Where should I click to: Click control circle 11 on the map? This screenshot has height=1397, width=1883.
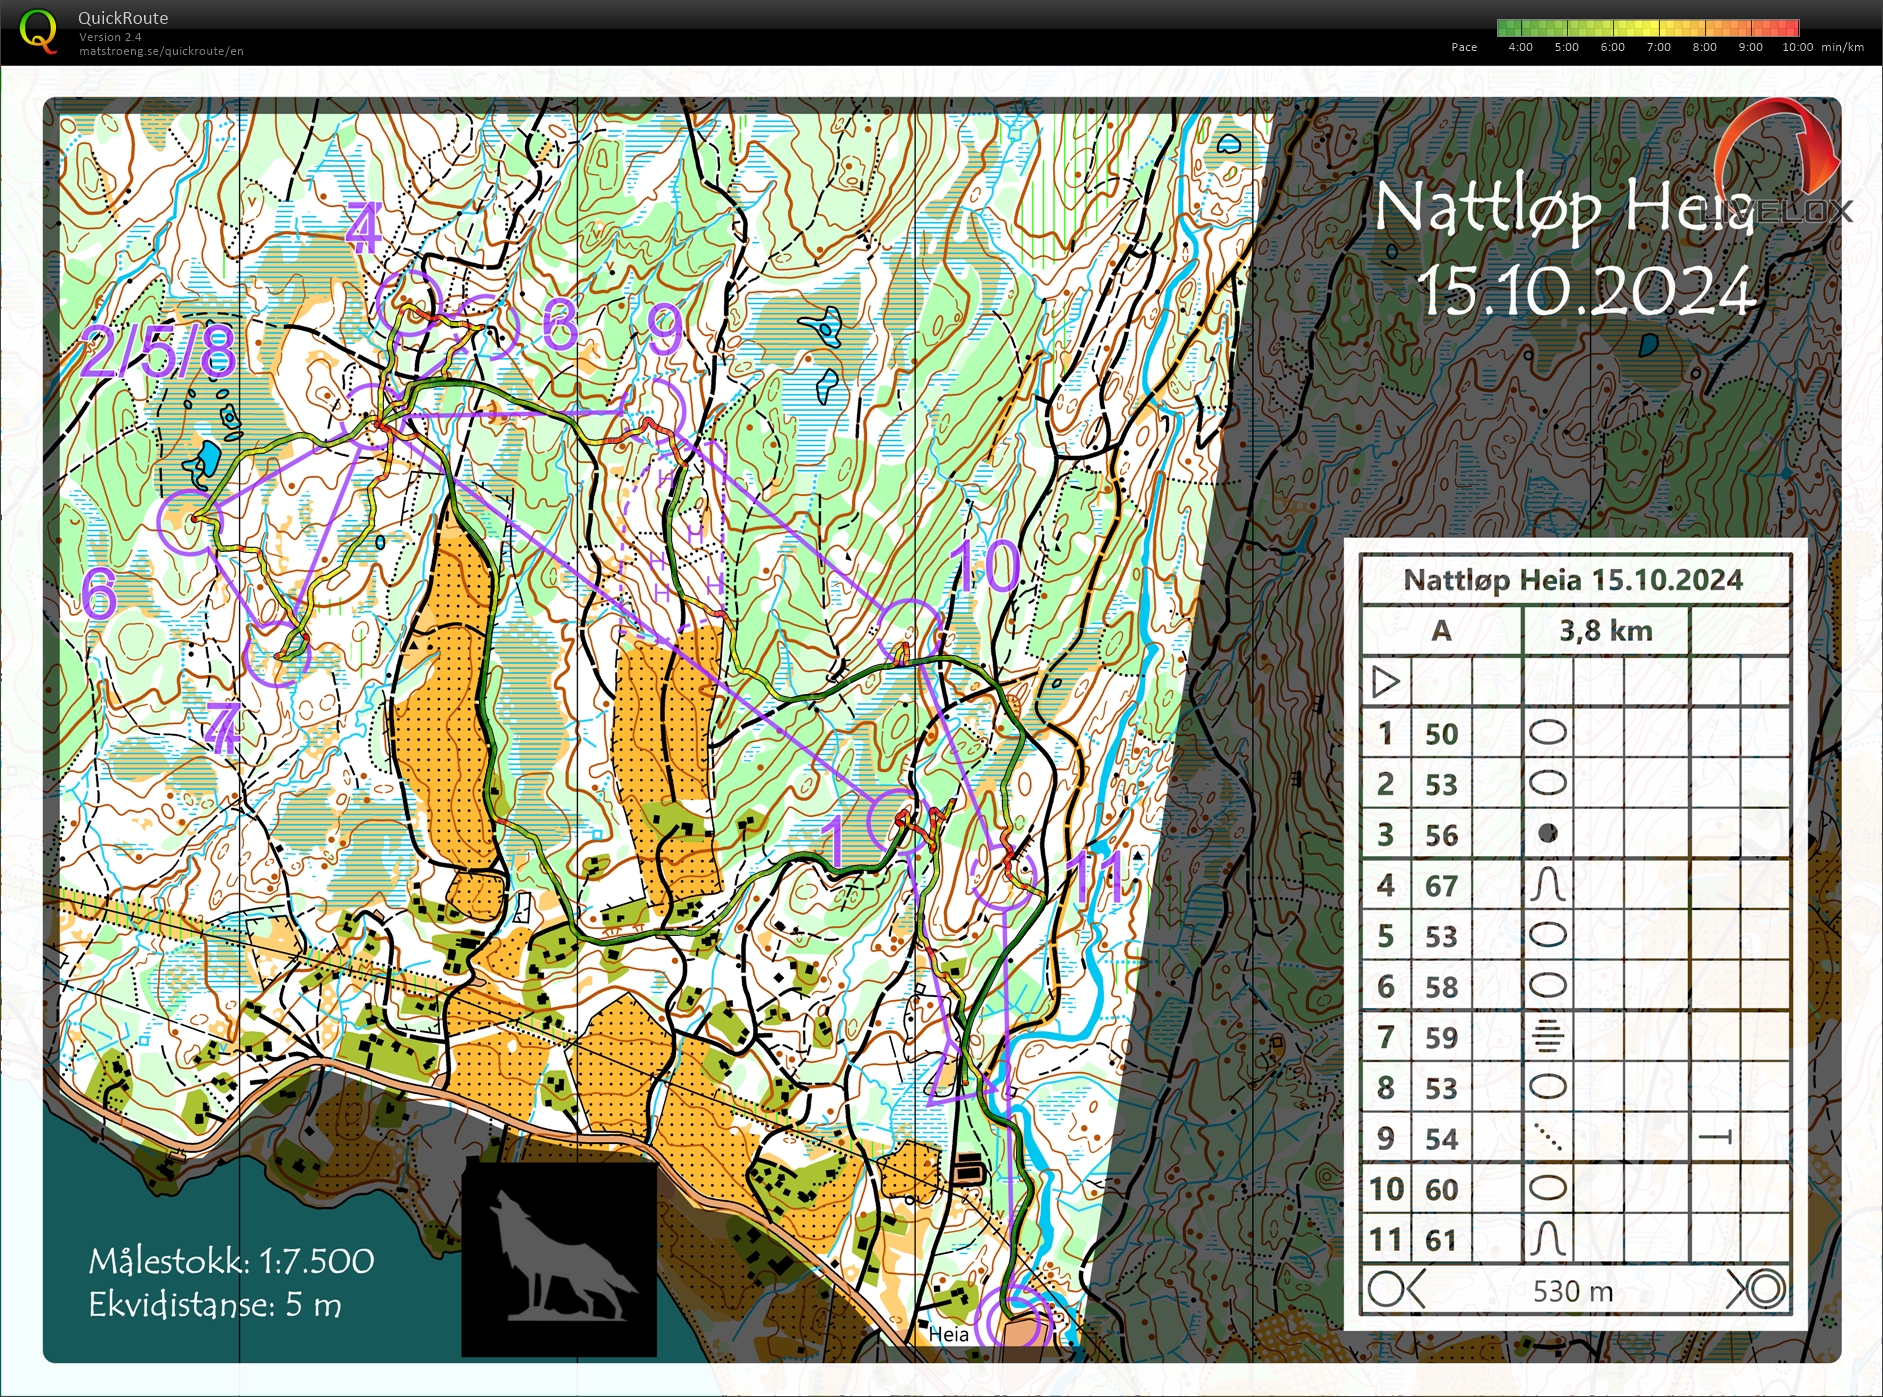click(x=1005, y=878)
